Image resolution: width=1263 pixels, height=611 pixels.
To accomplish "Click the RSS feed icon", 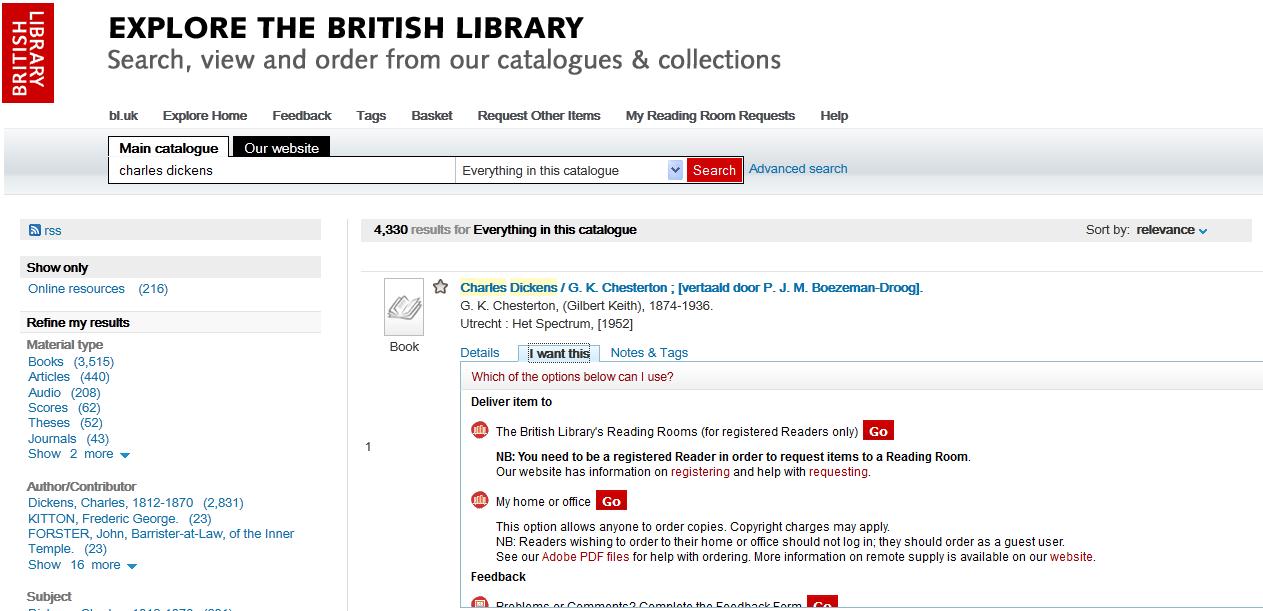I will pyautogui.click(x=35, y=231).
